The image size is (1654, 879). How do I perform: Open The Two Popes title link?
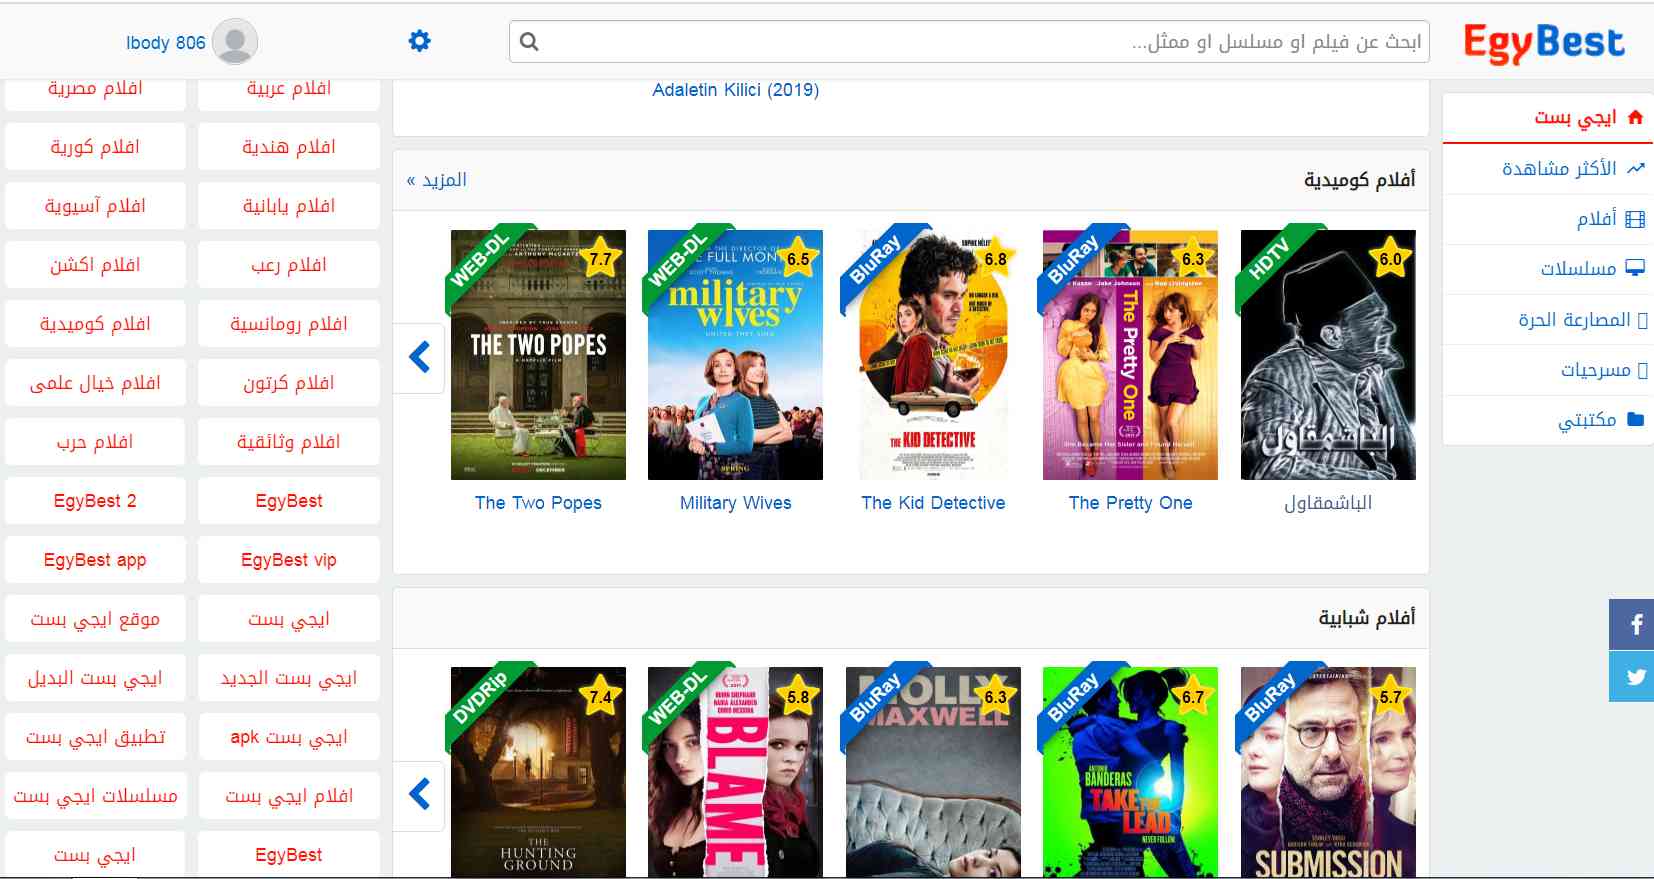[538, 503]
